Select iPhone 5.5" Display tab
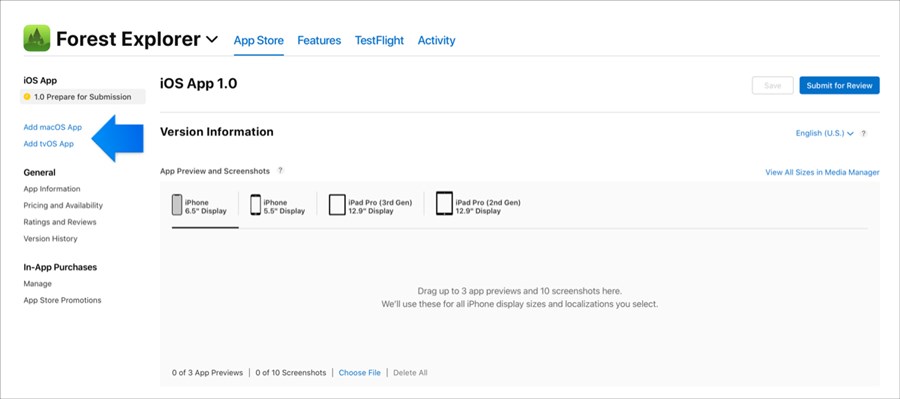Screen dimensions: 900x399 pos(278,206)
